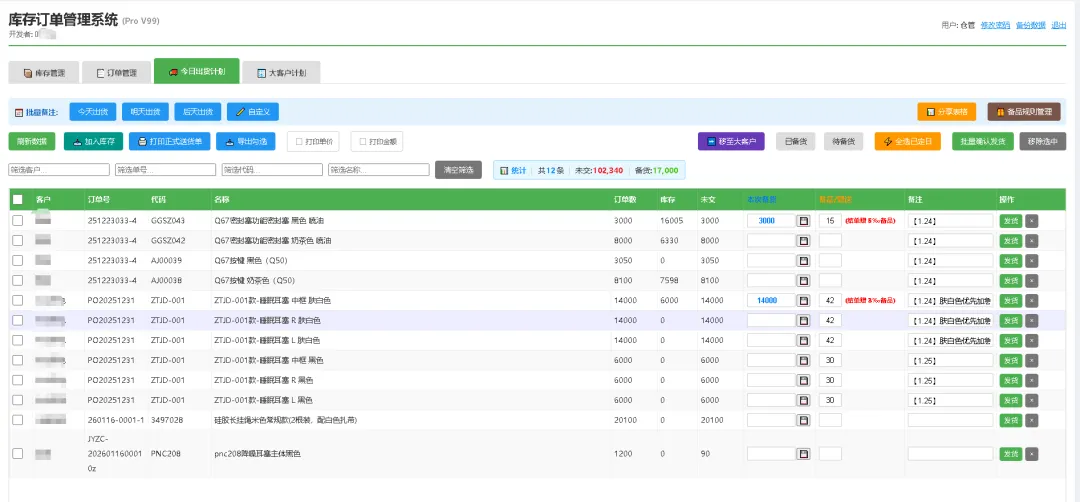Click the save icon in GGSZ042 row
1080x502 pixels.
(x=803, y=241)
